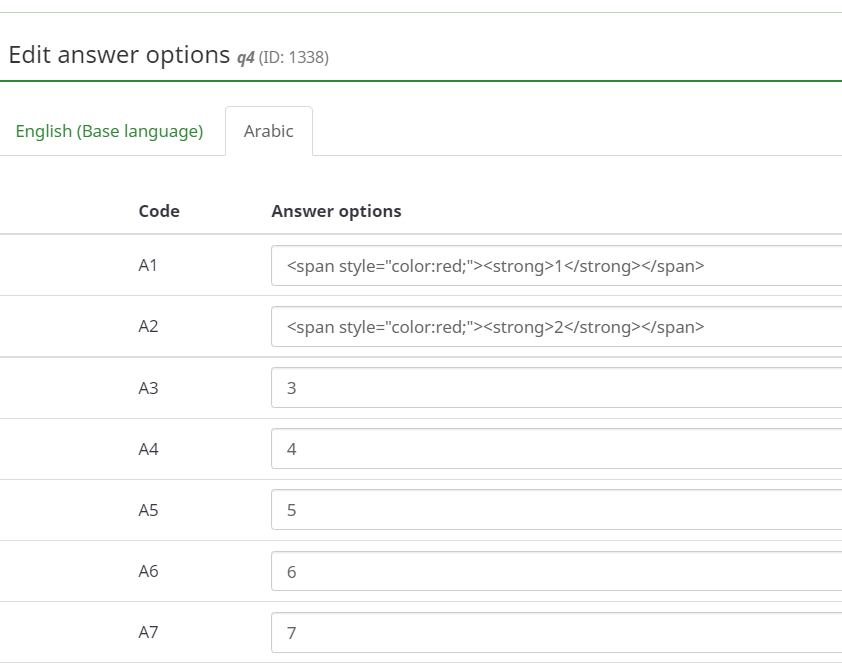Select the A5 answer option input
Image resolution: width=842 pixels, height=666 pixels.
[x=555, y=510]
